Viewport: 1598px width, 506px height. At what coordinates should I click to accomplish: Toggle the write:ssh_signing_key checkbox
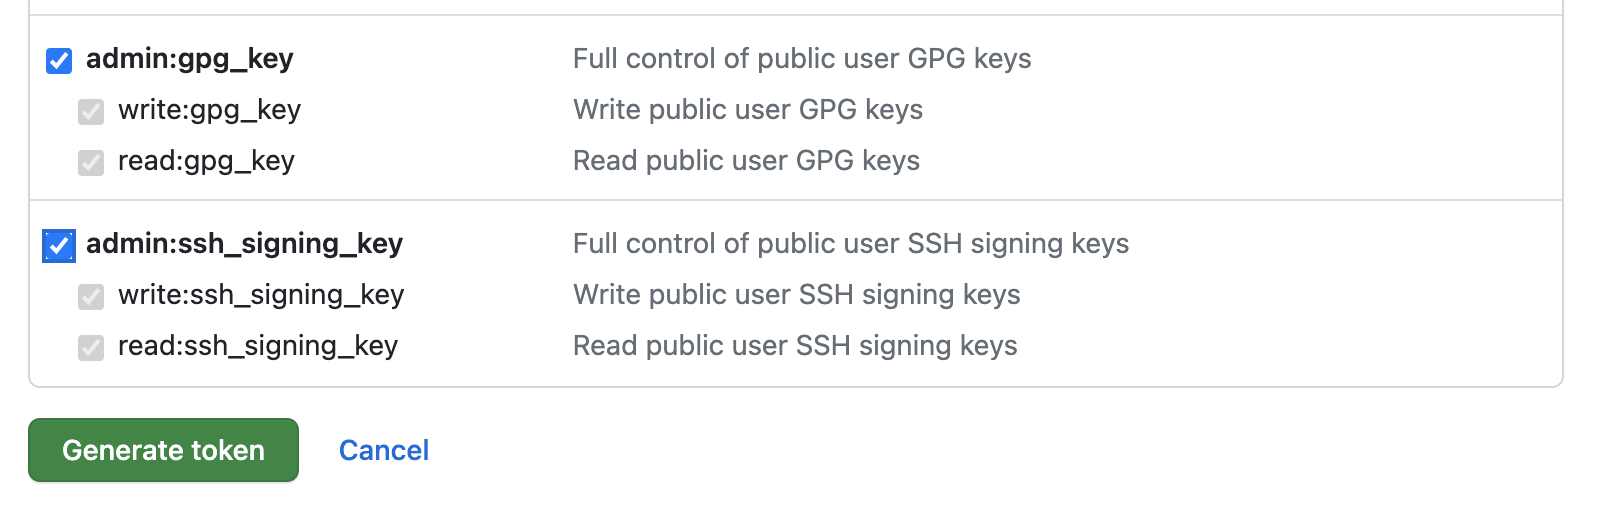(x=91, y=297)
